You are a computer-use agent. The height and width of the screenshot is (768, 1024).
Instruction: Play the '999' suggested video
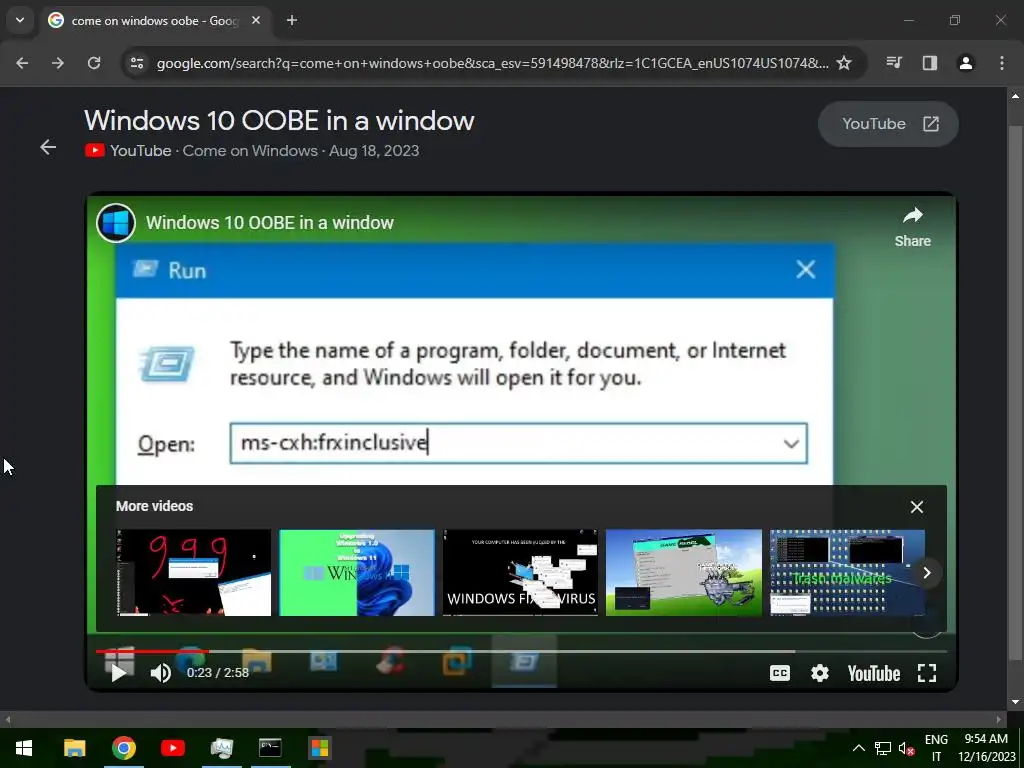click(193, 573)
